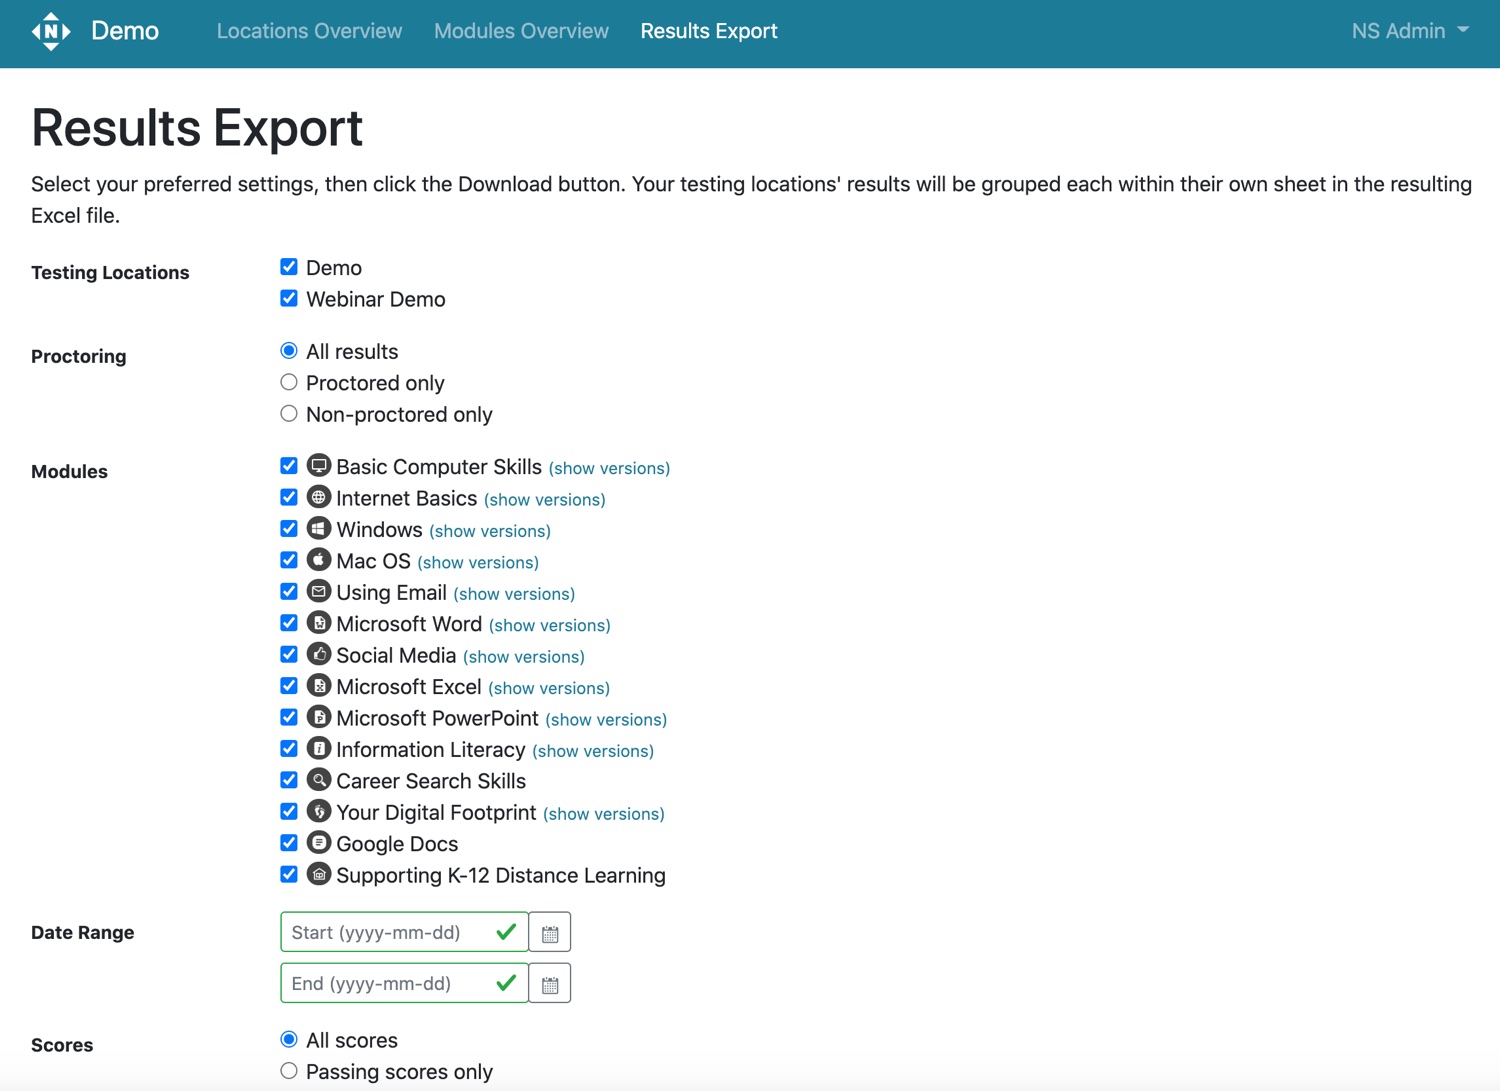Click the Mac OS apple icon
Image resolution: width=1500 pixels, height=1091 pixels.
tap(318, 560)
